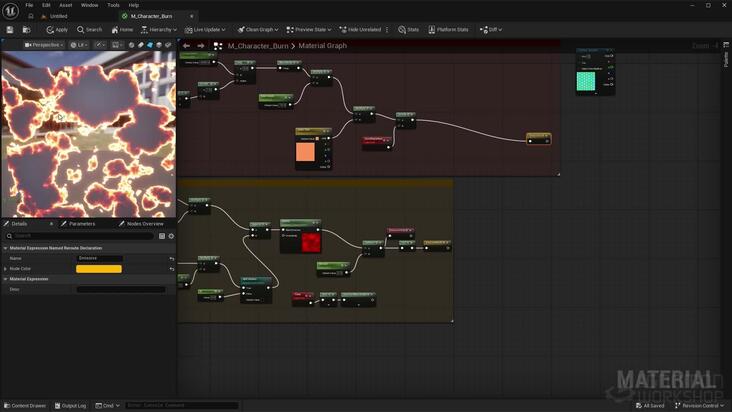Click the Desc text field
The image size is (732, 412).
click(121, 289)
